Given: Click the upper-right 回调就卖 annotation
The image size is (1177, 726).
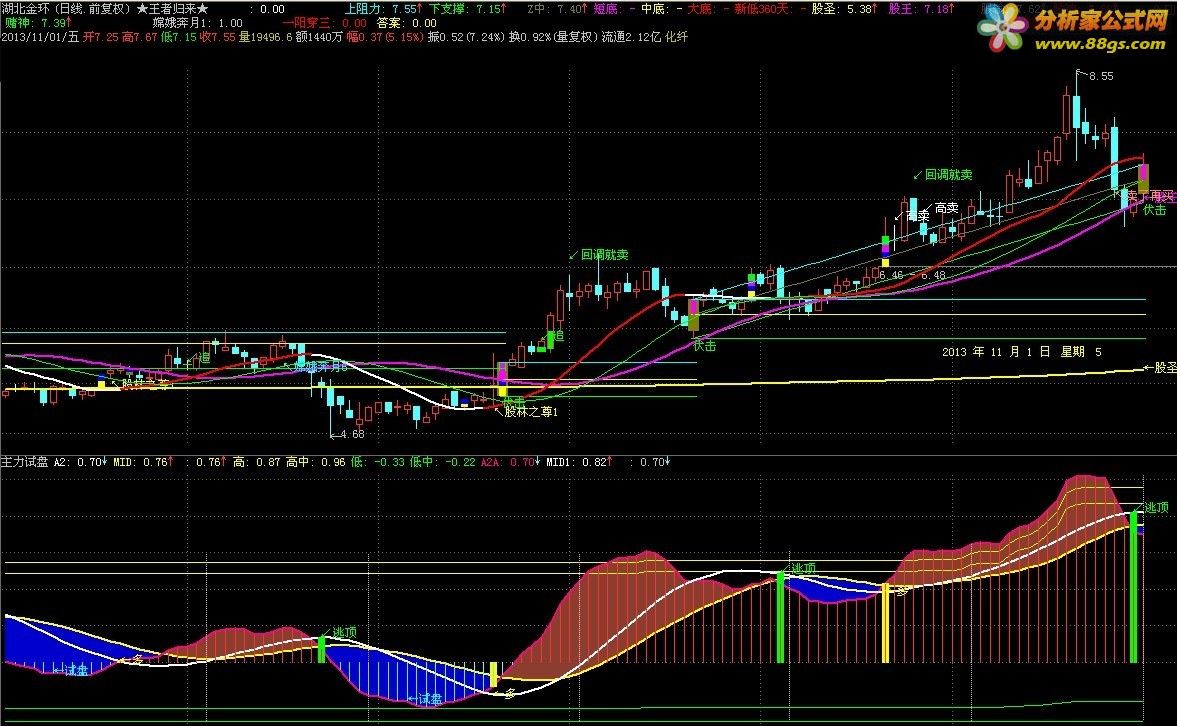Looking at the screenshot, I should [x=948, y=174].
